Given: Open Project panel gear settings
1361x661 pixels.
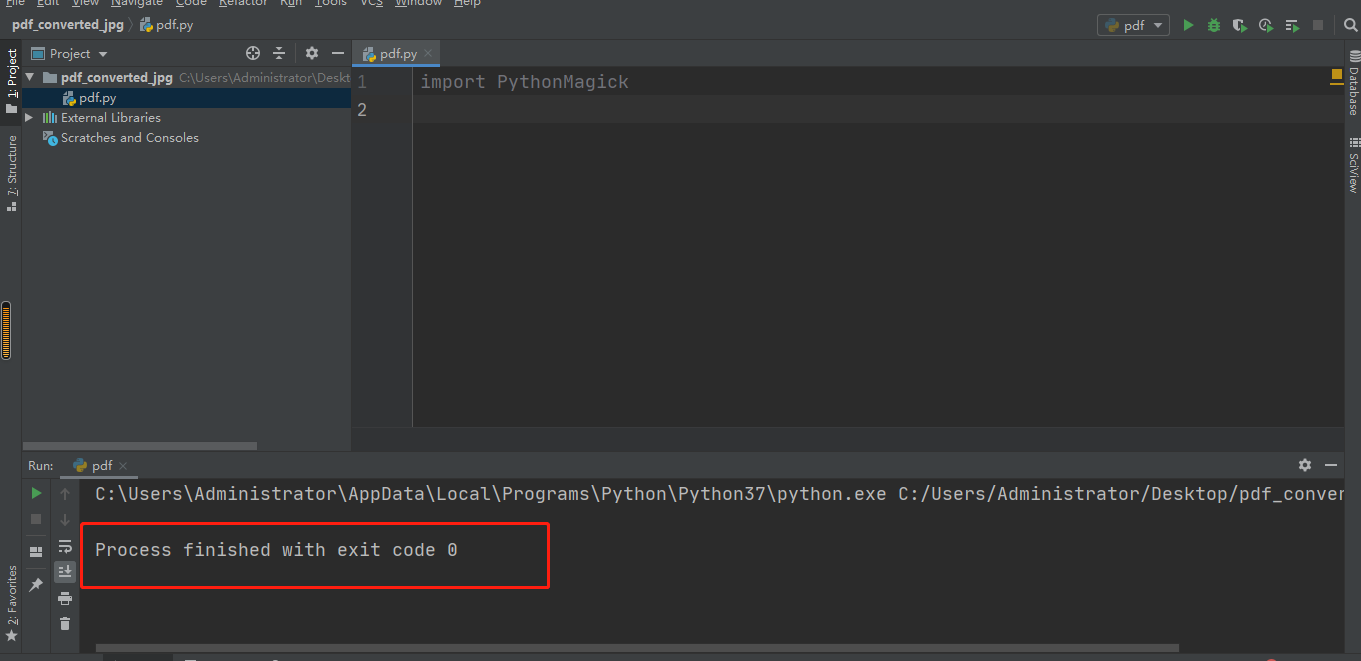Looking at the screenshot, I should pyautogui.click(x=312, y=54).
